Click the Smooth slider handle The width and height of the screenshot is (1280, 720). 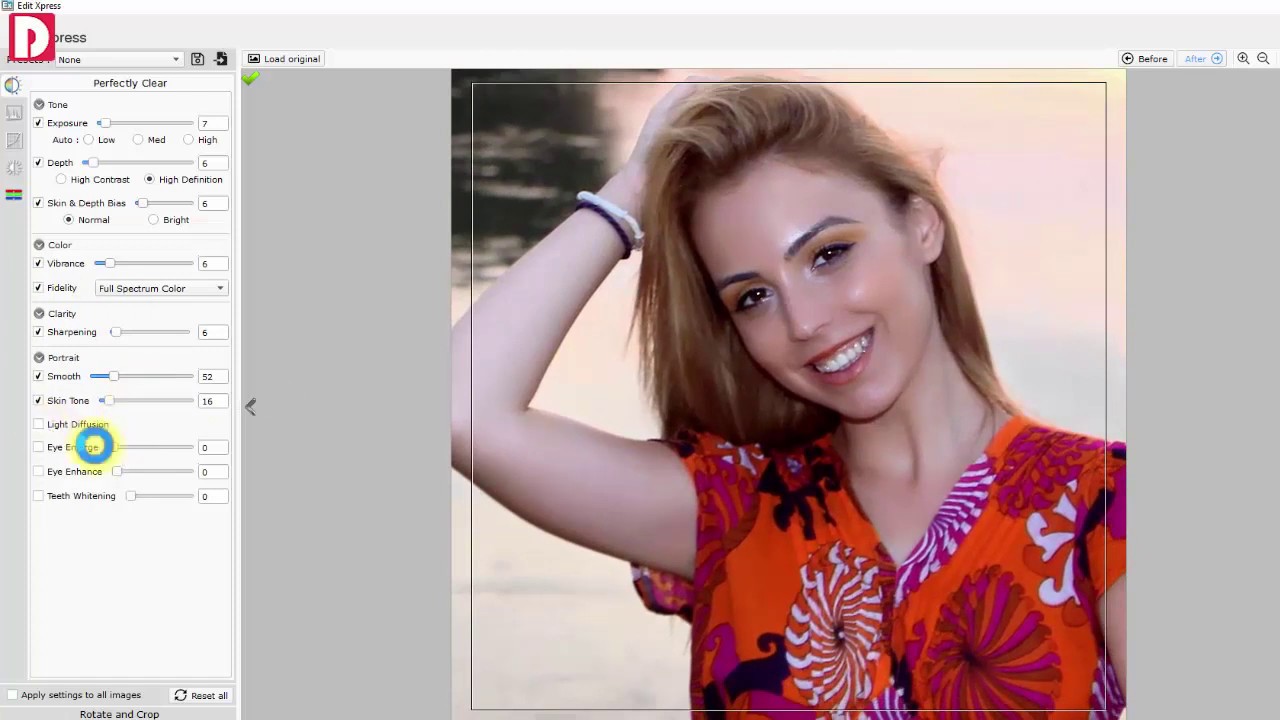(113, 377)
